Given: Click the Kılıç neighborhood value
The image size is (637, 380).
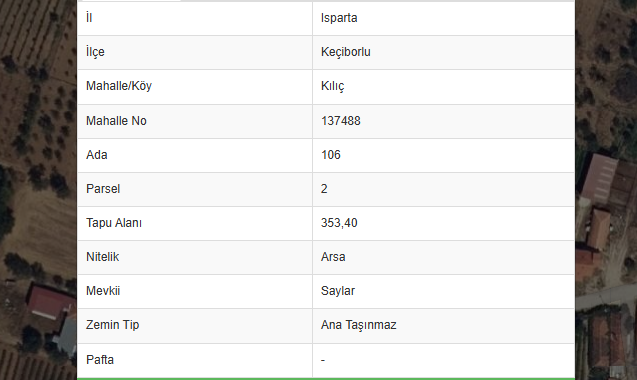Looking at the screenshot, I should (x=332, y=86).
